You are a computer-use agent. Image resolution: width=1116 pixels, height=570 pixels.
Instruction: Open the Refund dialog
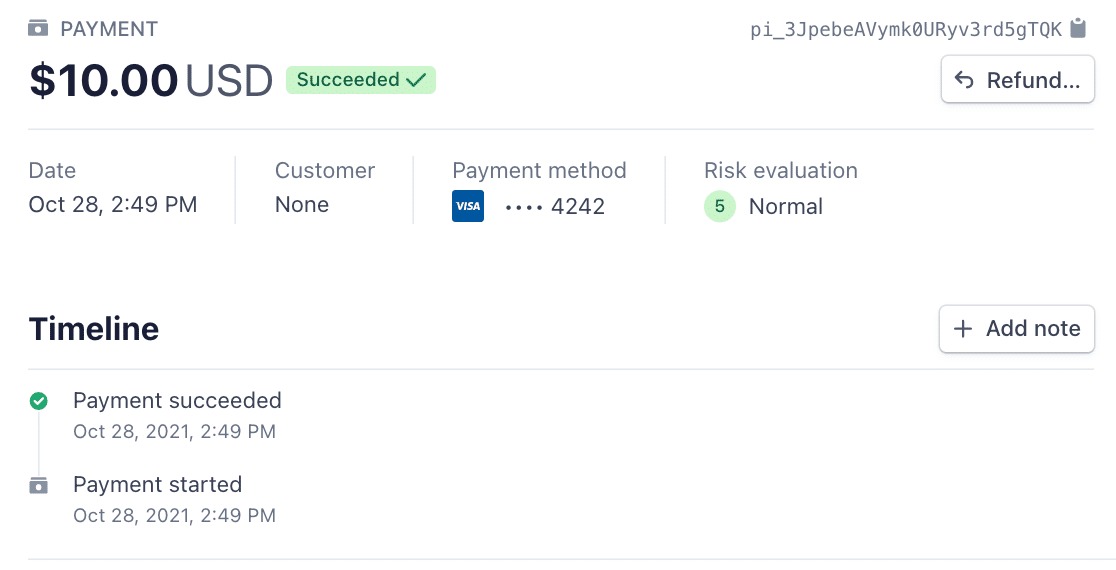(1018, 79)
